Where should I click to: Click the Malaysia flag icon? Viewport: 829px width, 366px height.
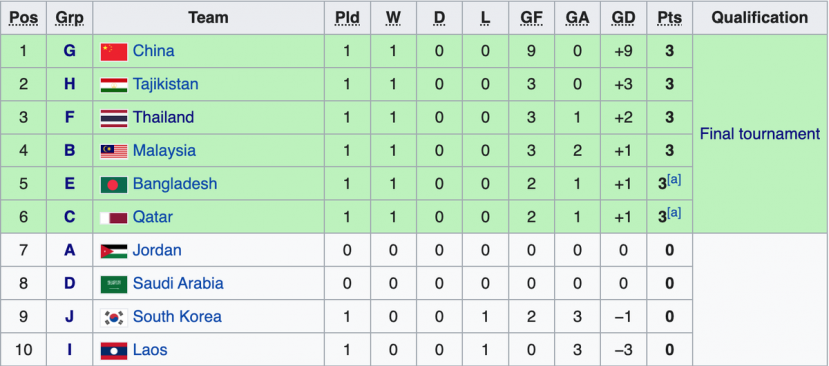click(114, 151)
